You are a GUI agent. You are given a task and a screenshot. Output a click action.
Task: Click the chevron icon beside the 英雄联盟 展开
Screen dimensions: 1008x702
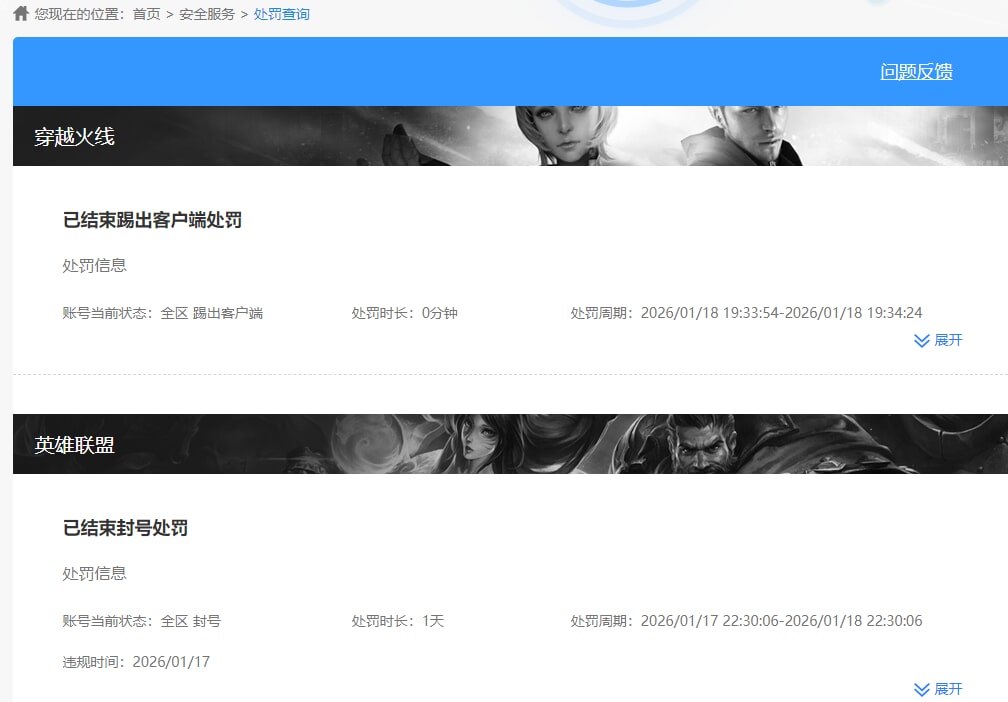pos(922,690)
